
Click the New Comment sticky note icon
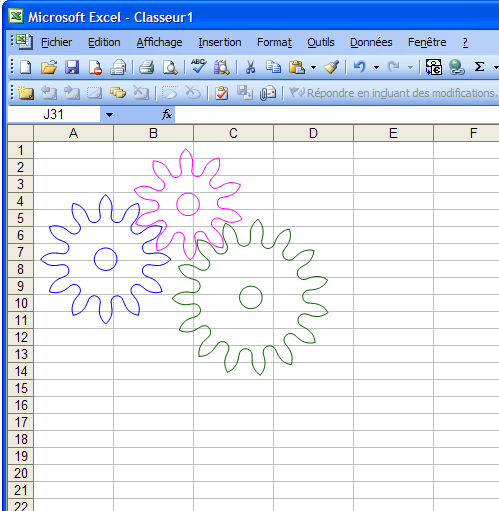point(26,93)
